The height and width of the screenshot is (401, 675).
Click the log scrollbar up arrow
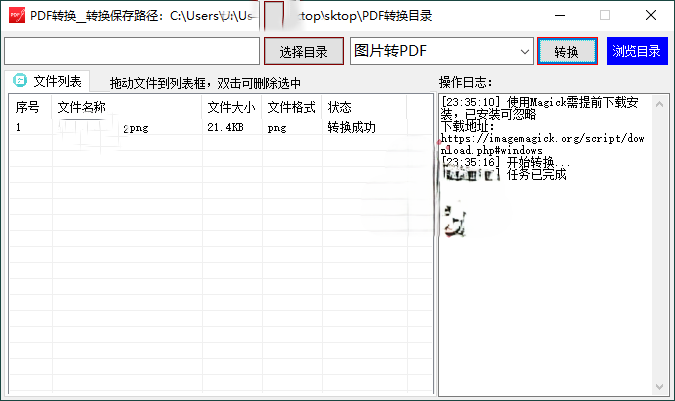(660, 104)
